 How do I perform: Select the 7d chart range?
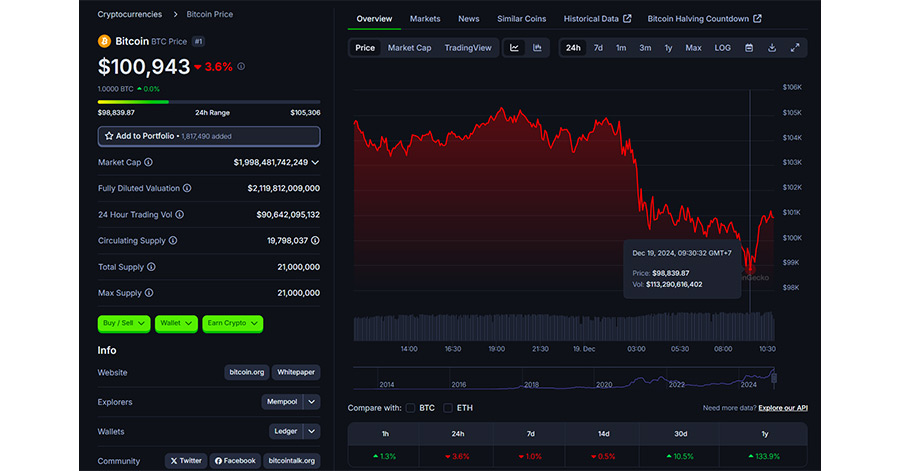[598, 48]
